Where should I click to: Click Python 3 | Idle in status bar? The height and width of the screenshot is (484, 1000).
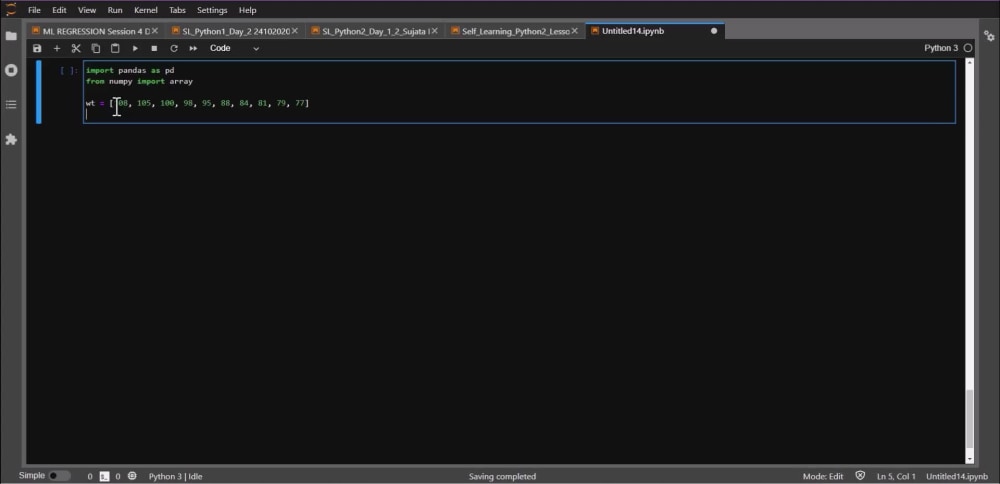(175, 476)
